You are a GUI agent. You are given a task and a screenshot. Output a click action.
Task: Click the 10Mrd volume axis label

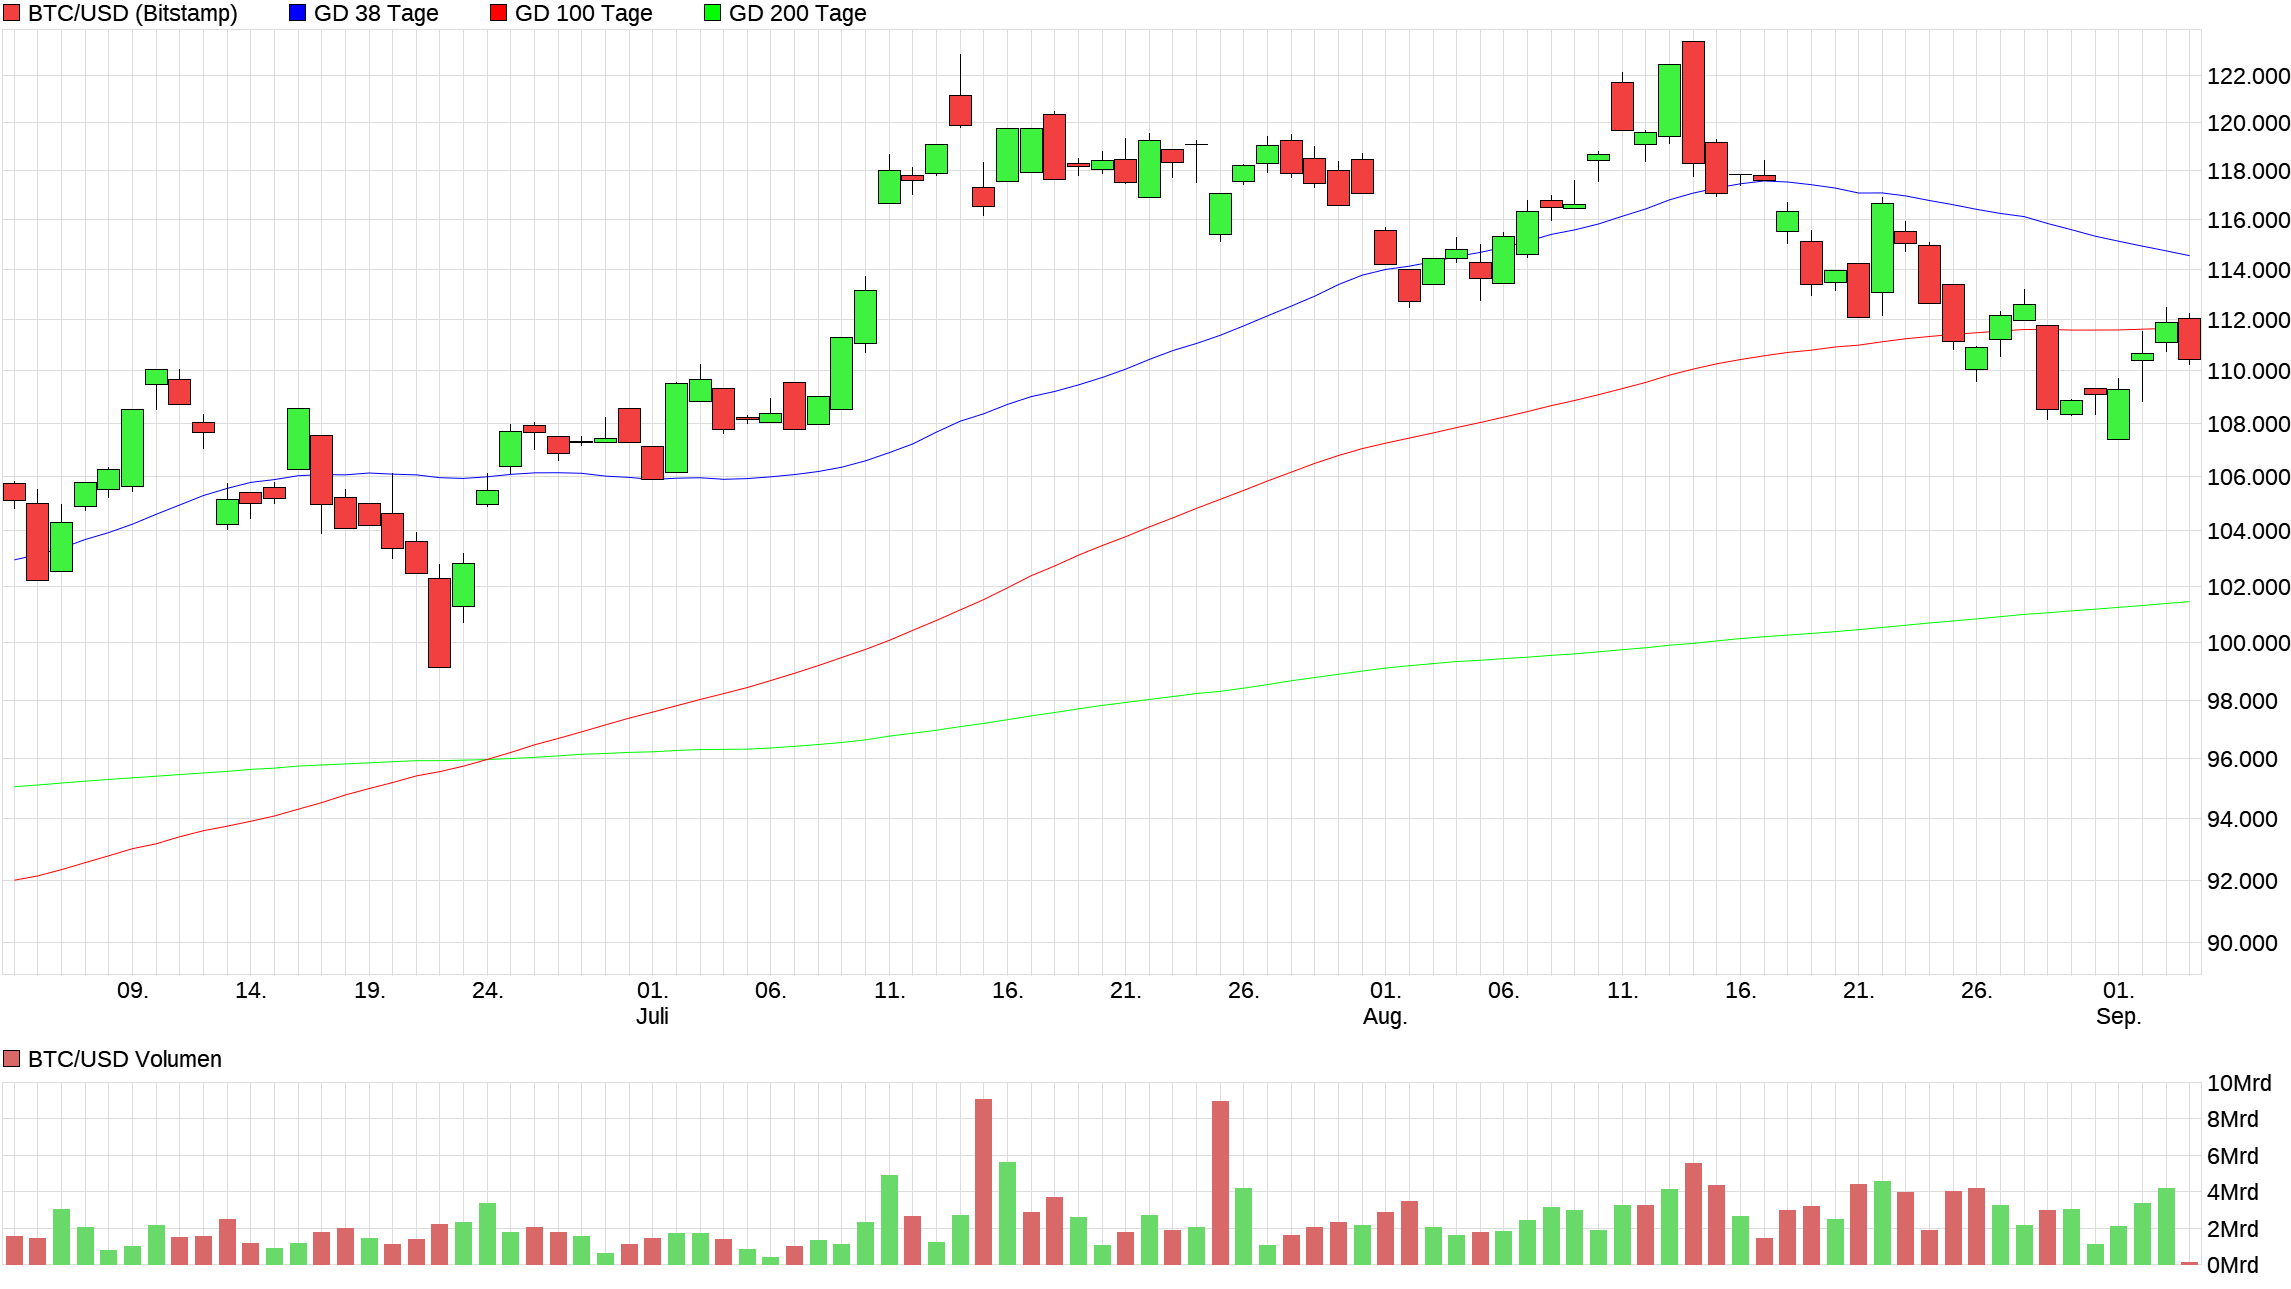2239,1083
